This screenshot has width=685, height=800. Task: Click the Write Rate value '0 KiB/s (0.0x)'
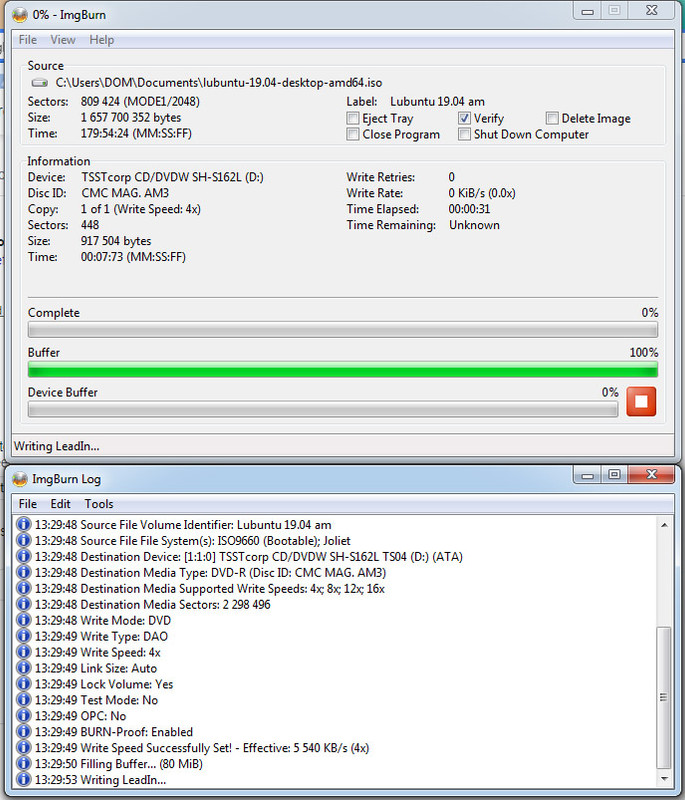tap(482, 193)
